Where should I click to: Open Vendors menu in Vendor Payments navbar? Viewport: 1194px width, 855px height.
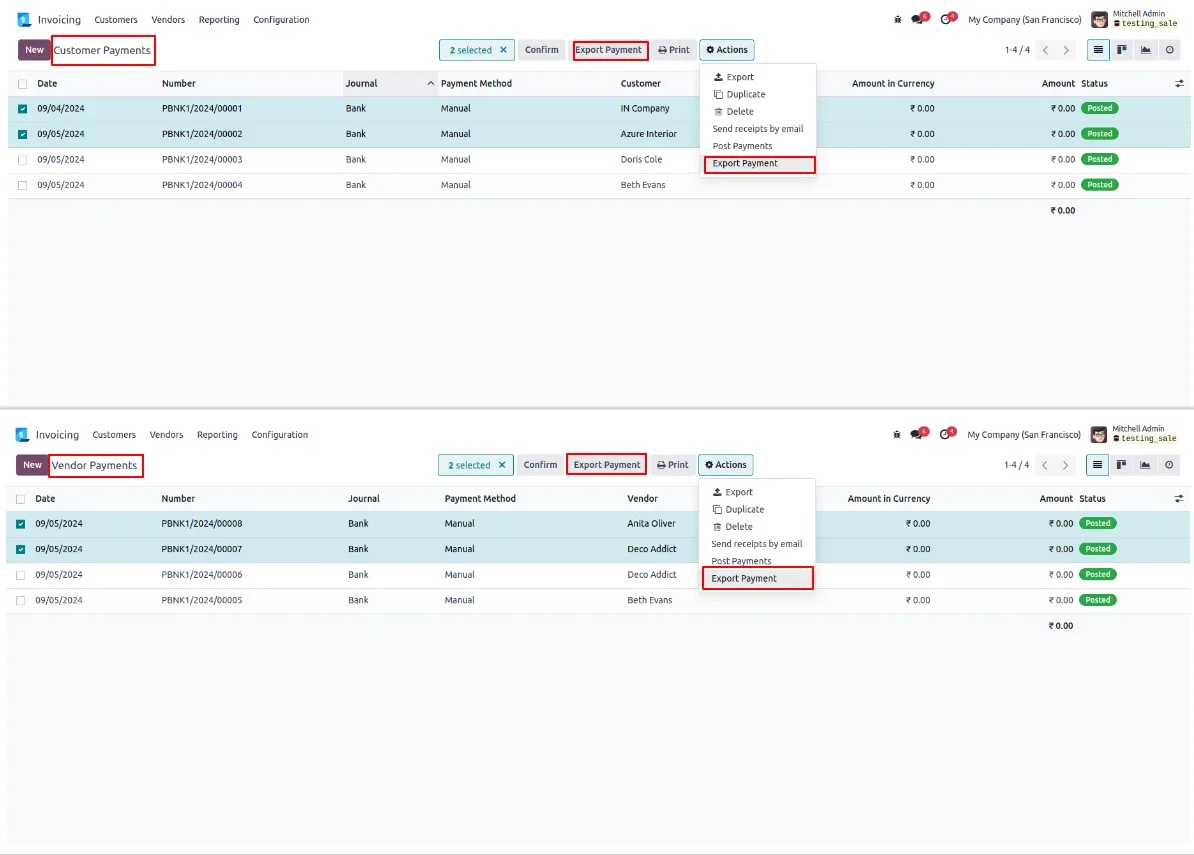166,435
